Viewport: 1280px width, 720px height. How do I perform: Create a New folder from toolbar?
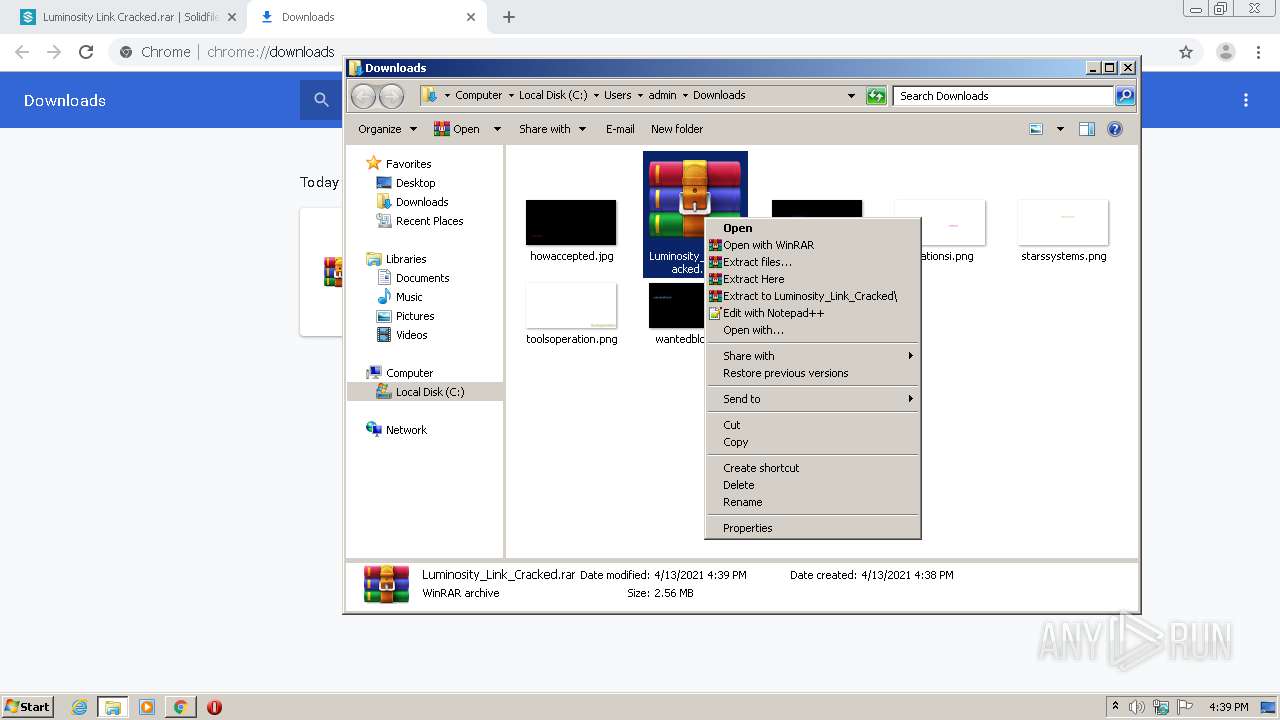pyautogui.click(x=677, y=129)
